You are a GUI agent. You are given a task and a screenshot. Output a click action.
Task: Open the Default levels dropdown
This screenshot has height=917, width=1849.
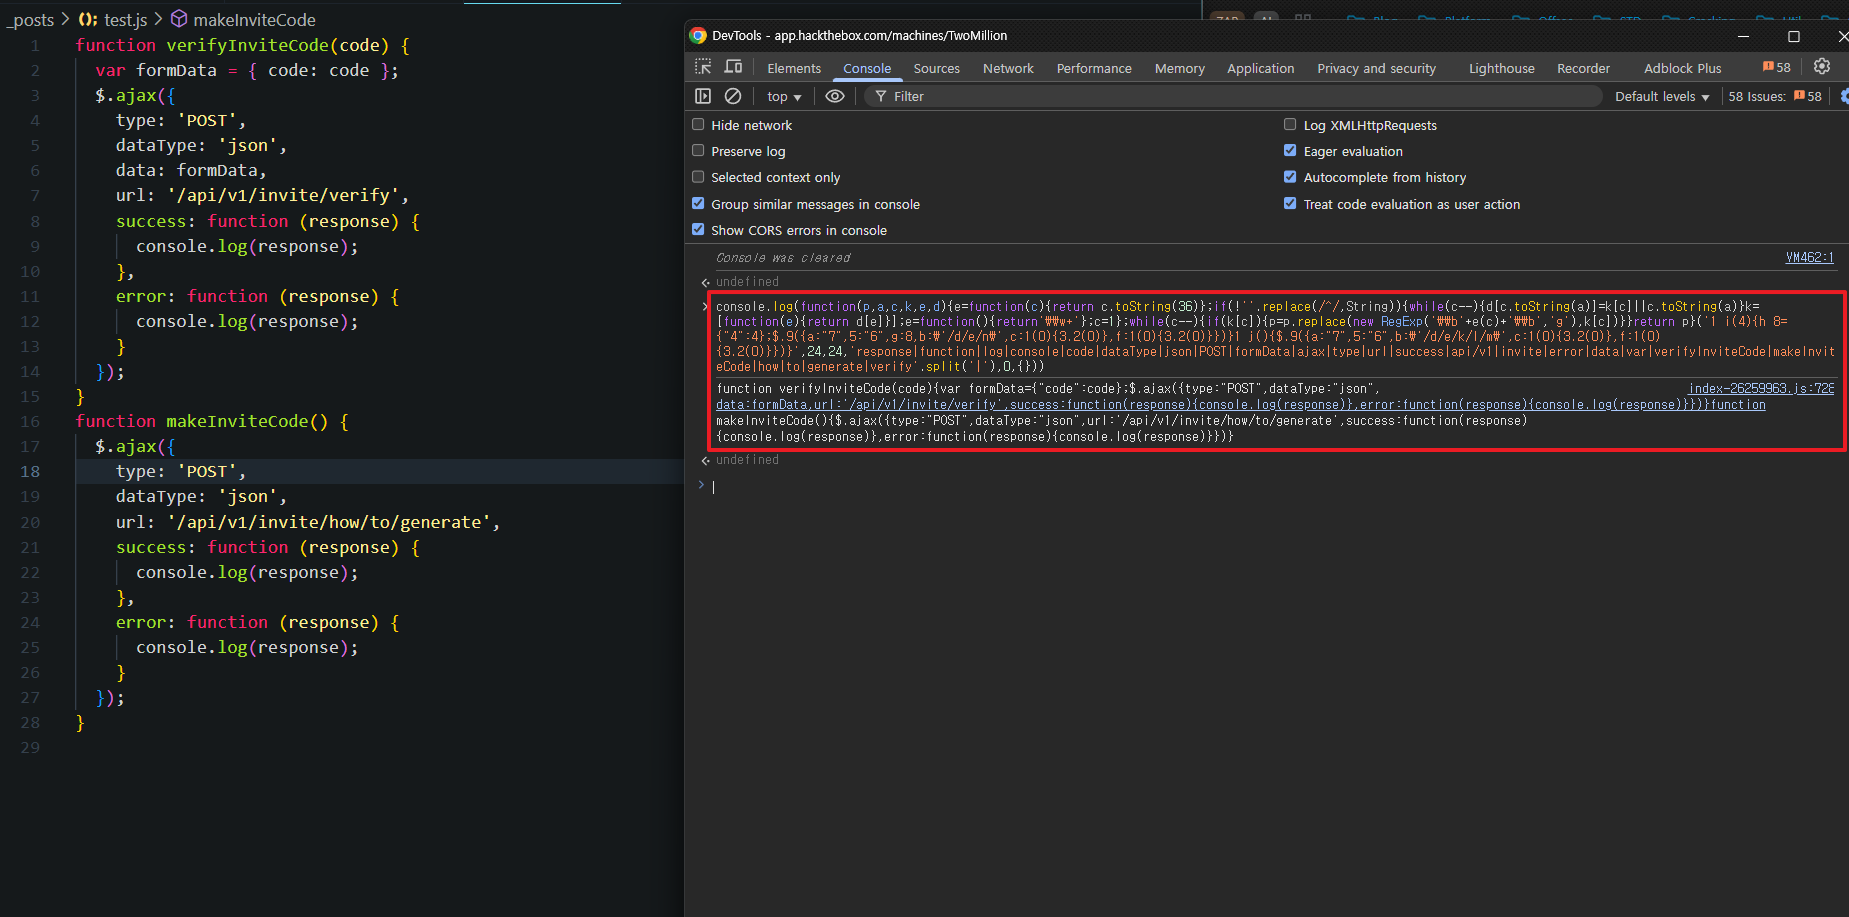click(1661, 97)
